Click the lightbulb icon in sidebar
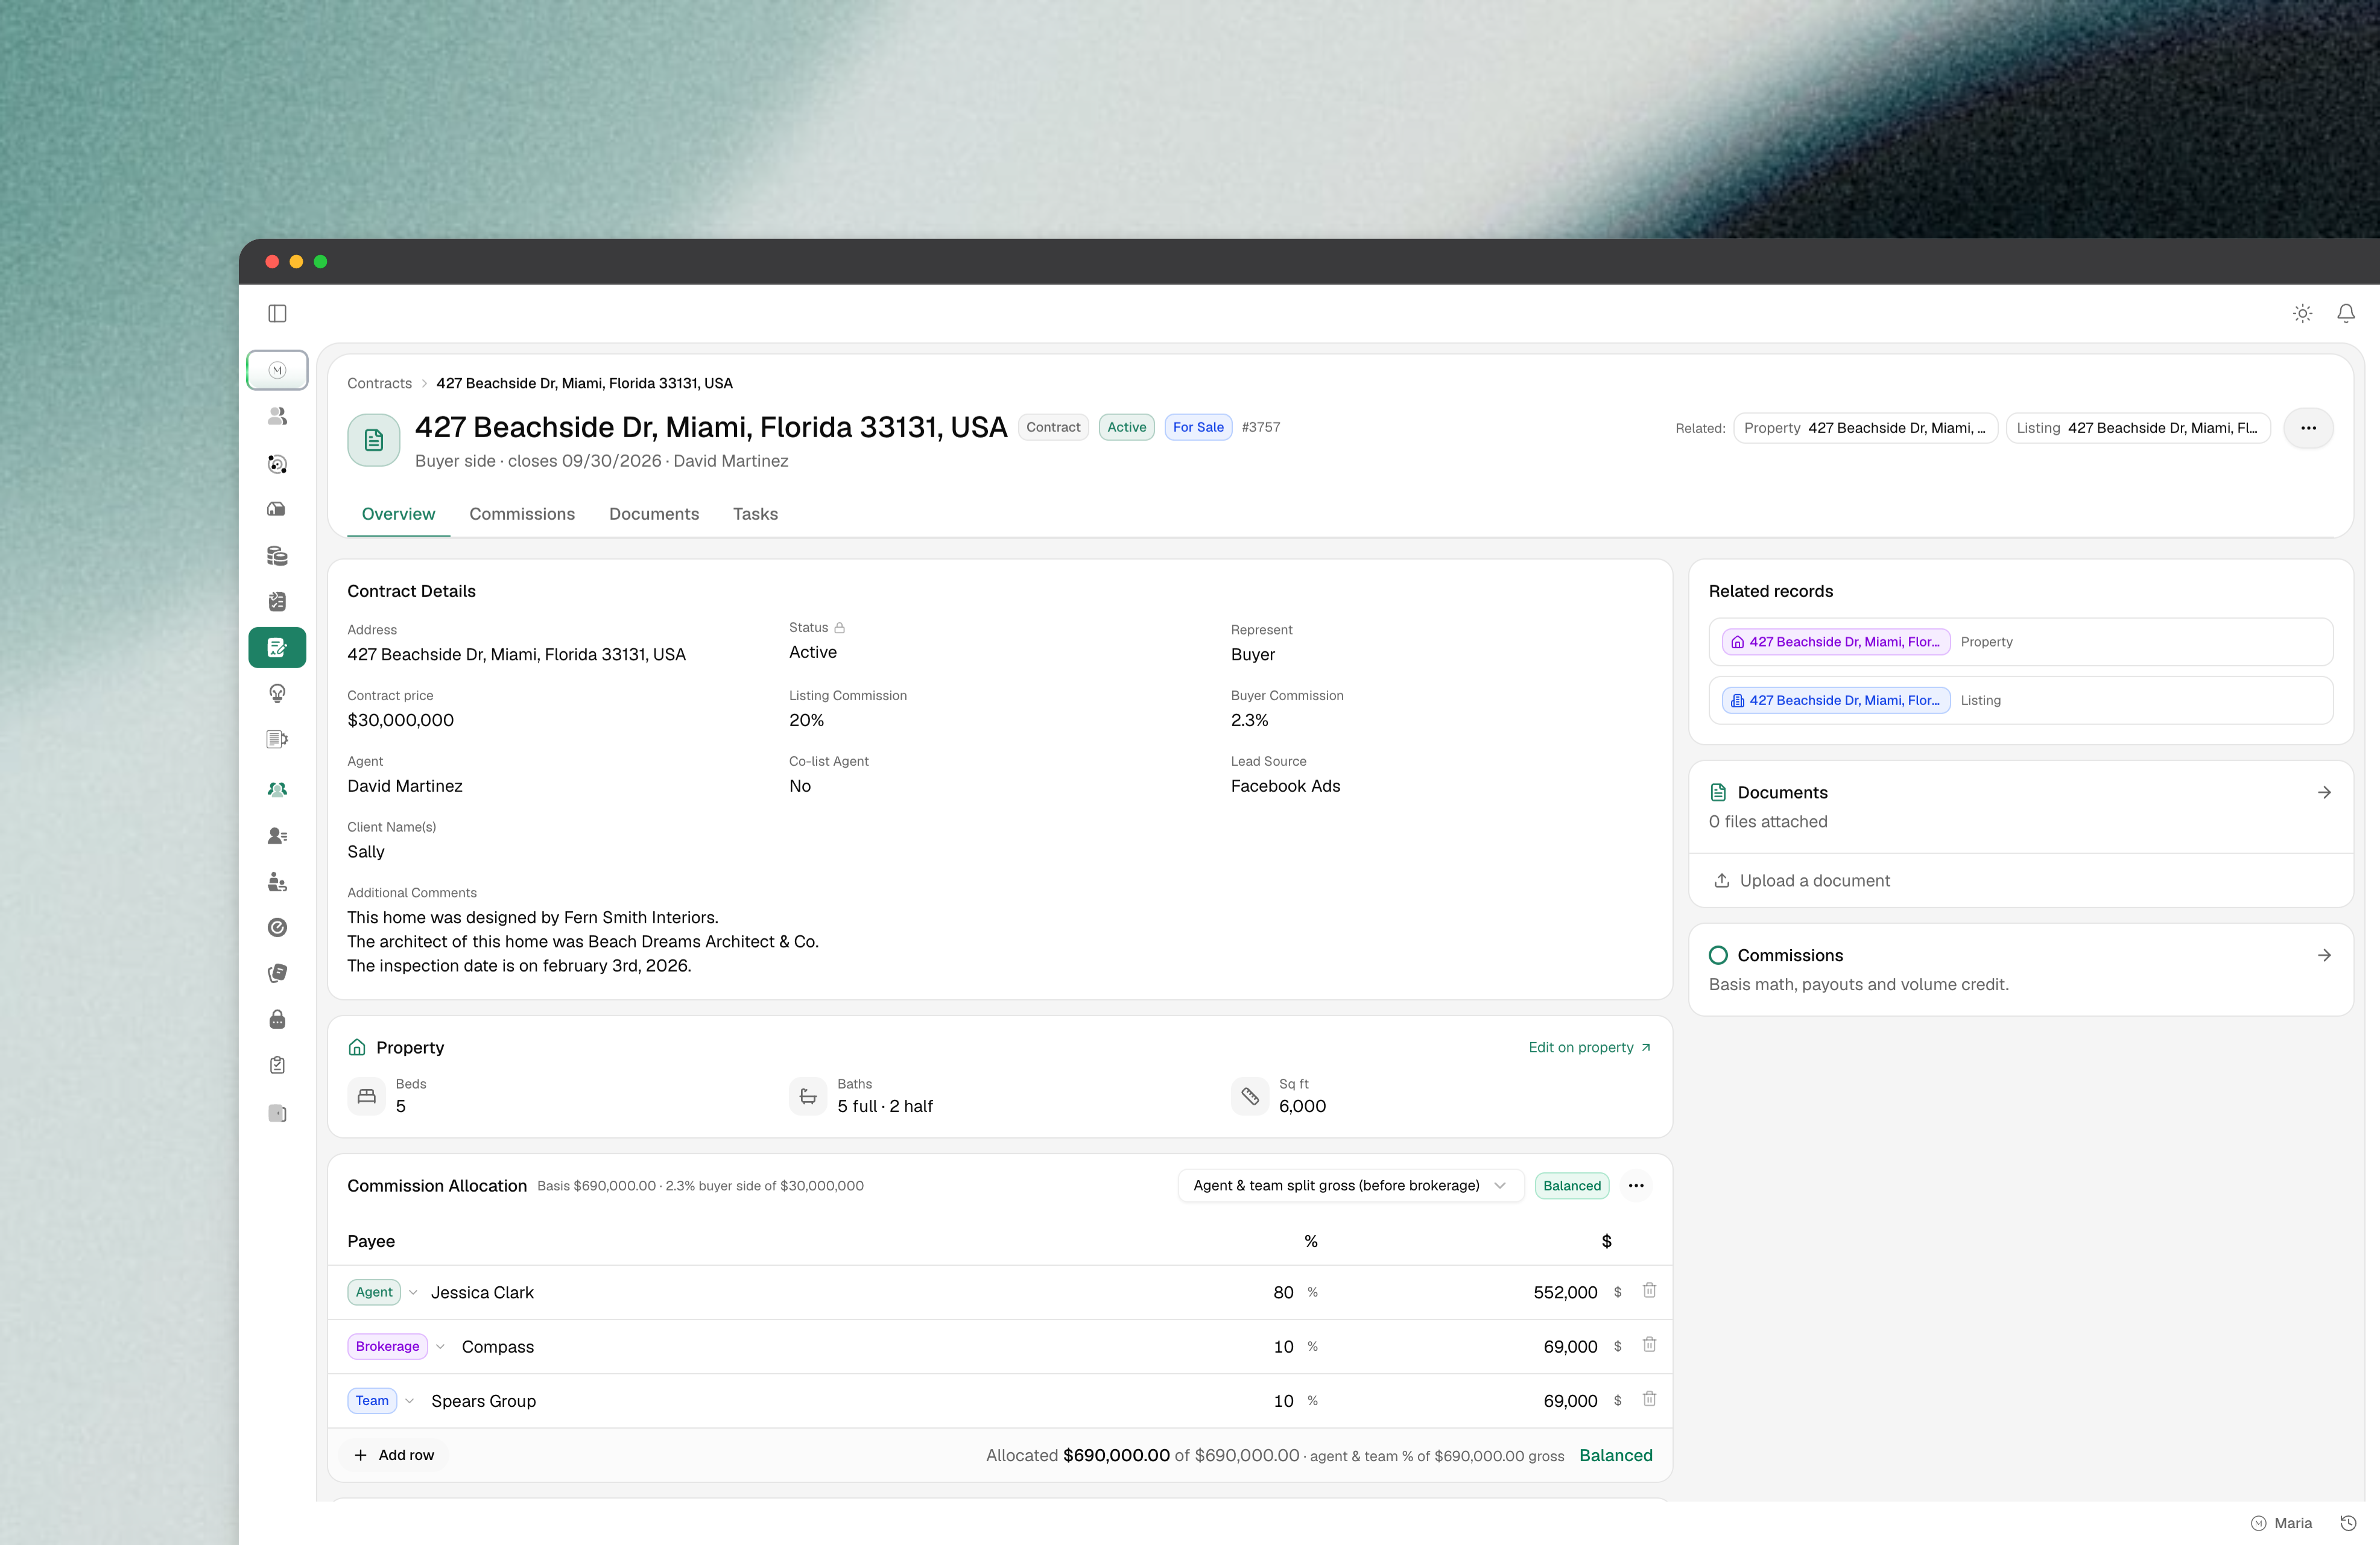The height and width of the screenshot is (1545, 2380). tap(277, 693)
